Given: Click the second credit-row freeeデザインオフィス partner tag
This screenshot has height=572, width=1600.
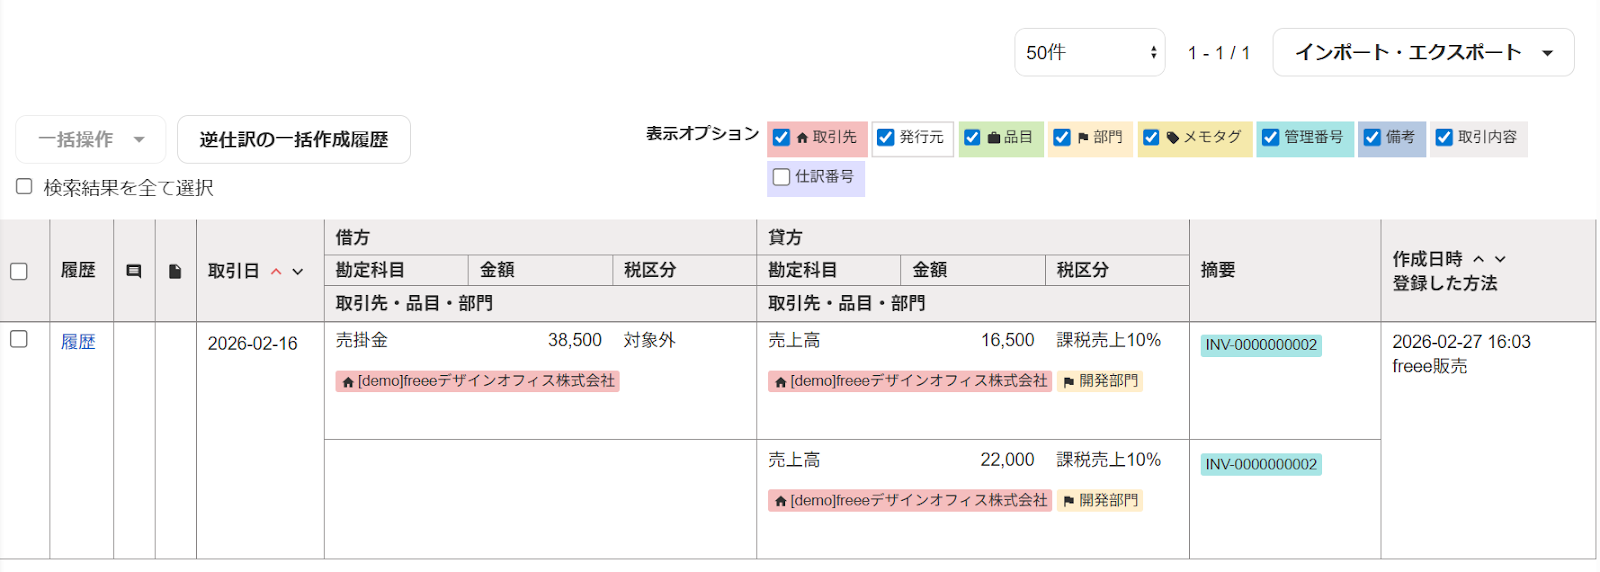Looking at the screenshot, I should pos(910,500).
